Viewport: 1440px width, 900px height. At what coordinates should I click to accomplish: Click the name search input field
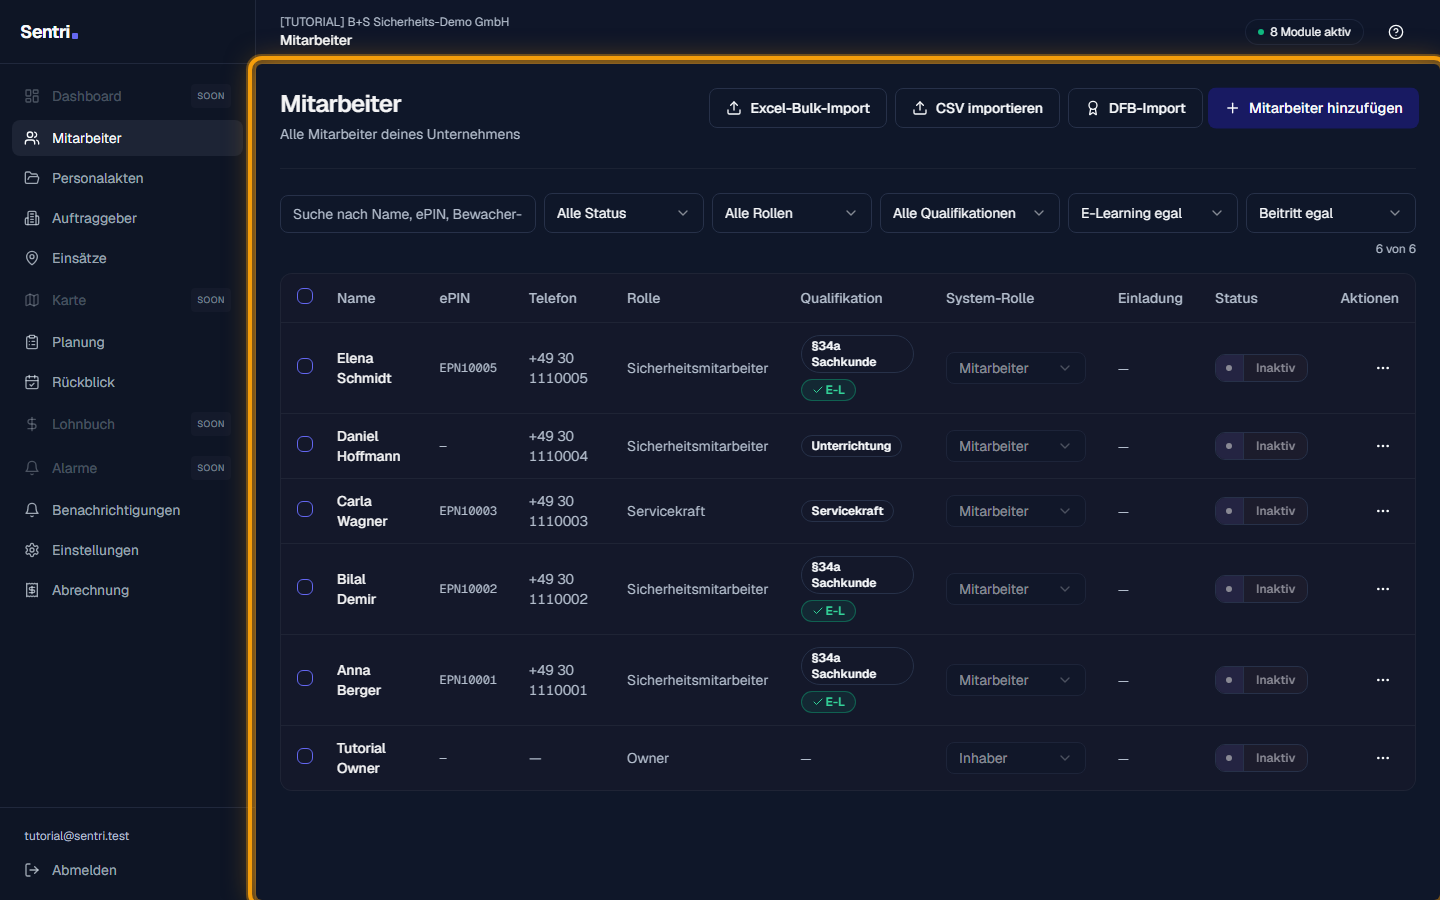pos(408,213)
